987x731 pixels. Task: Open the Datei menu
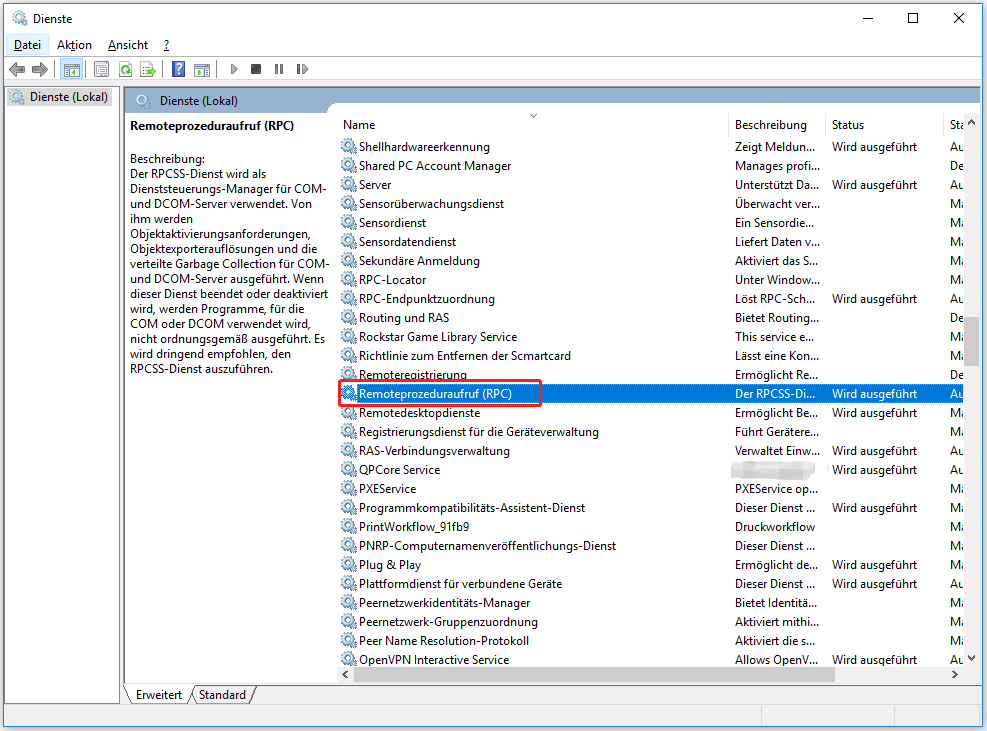pos(28,45)
